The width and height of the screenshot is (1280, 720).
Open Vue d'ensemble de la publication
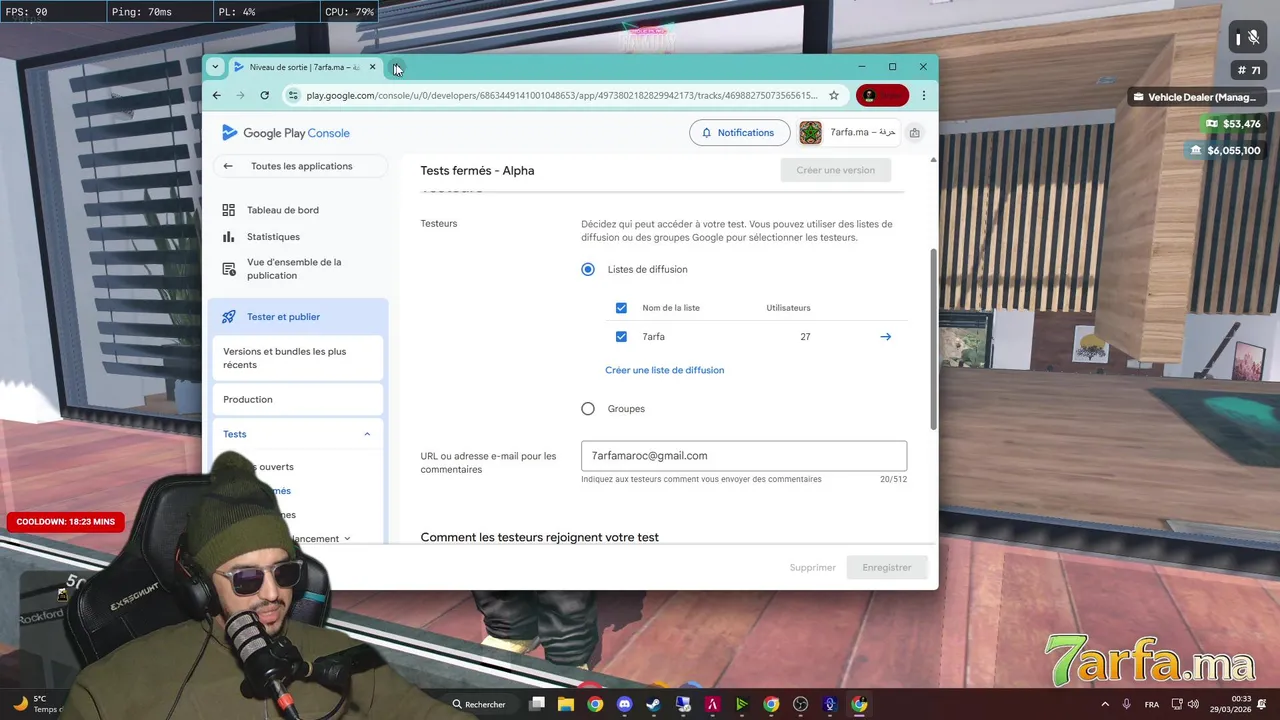pos(294,269)
